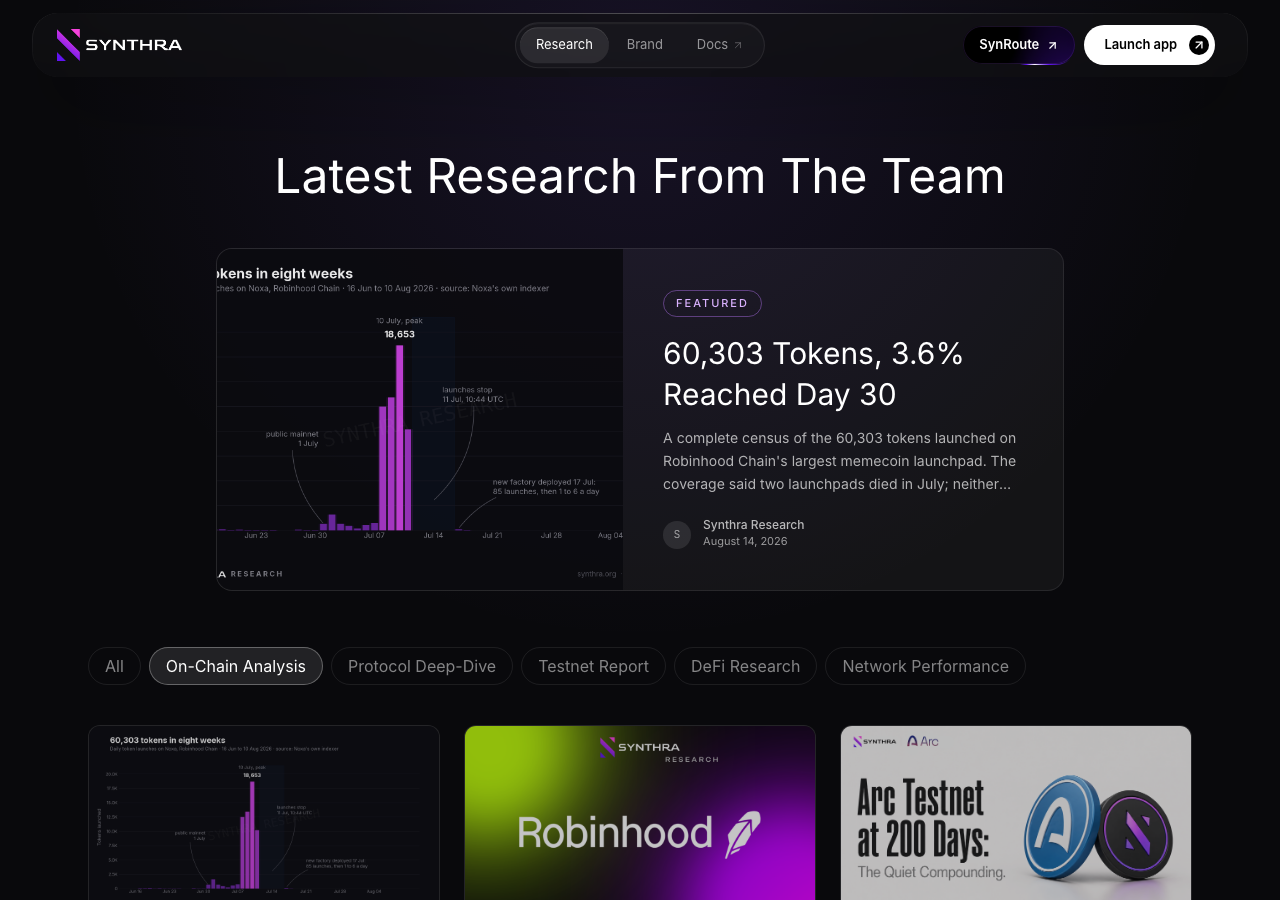
Task: Open the Robinhood research card
Action: pos(640,813)
